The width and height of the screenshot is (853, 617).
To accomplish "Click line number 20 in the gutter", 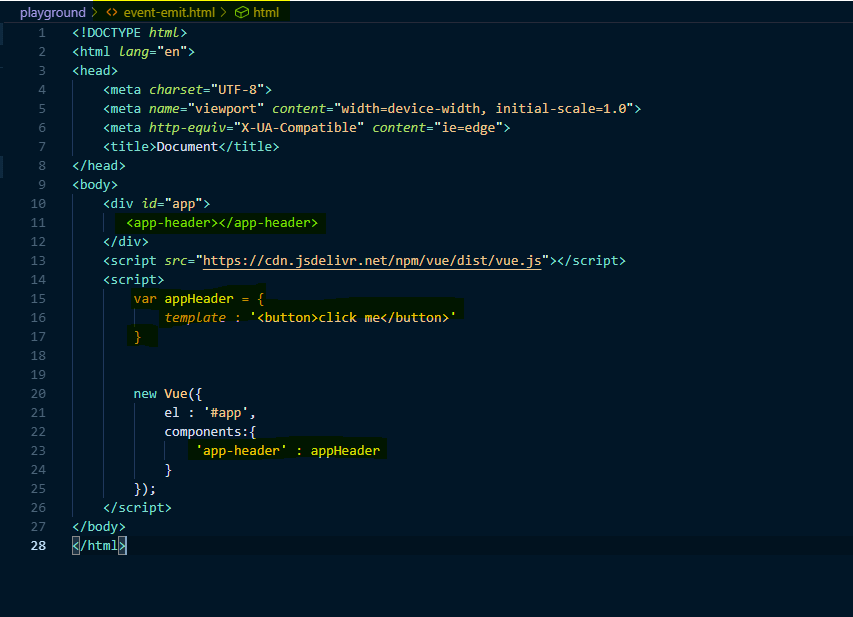I will pyautogui.click(x=38, y=393).
